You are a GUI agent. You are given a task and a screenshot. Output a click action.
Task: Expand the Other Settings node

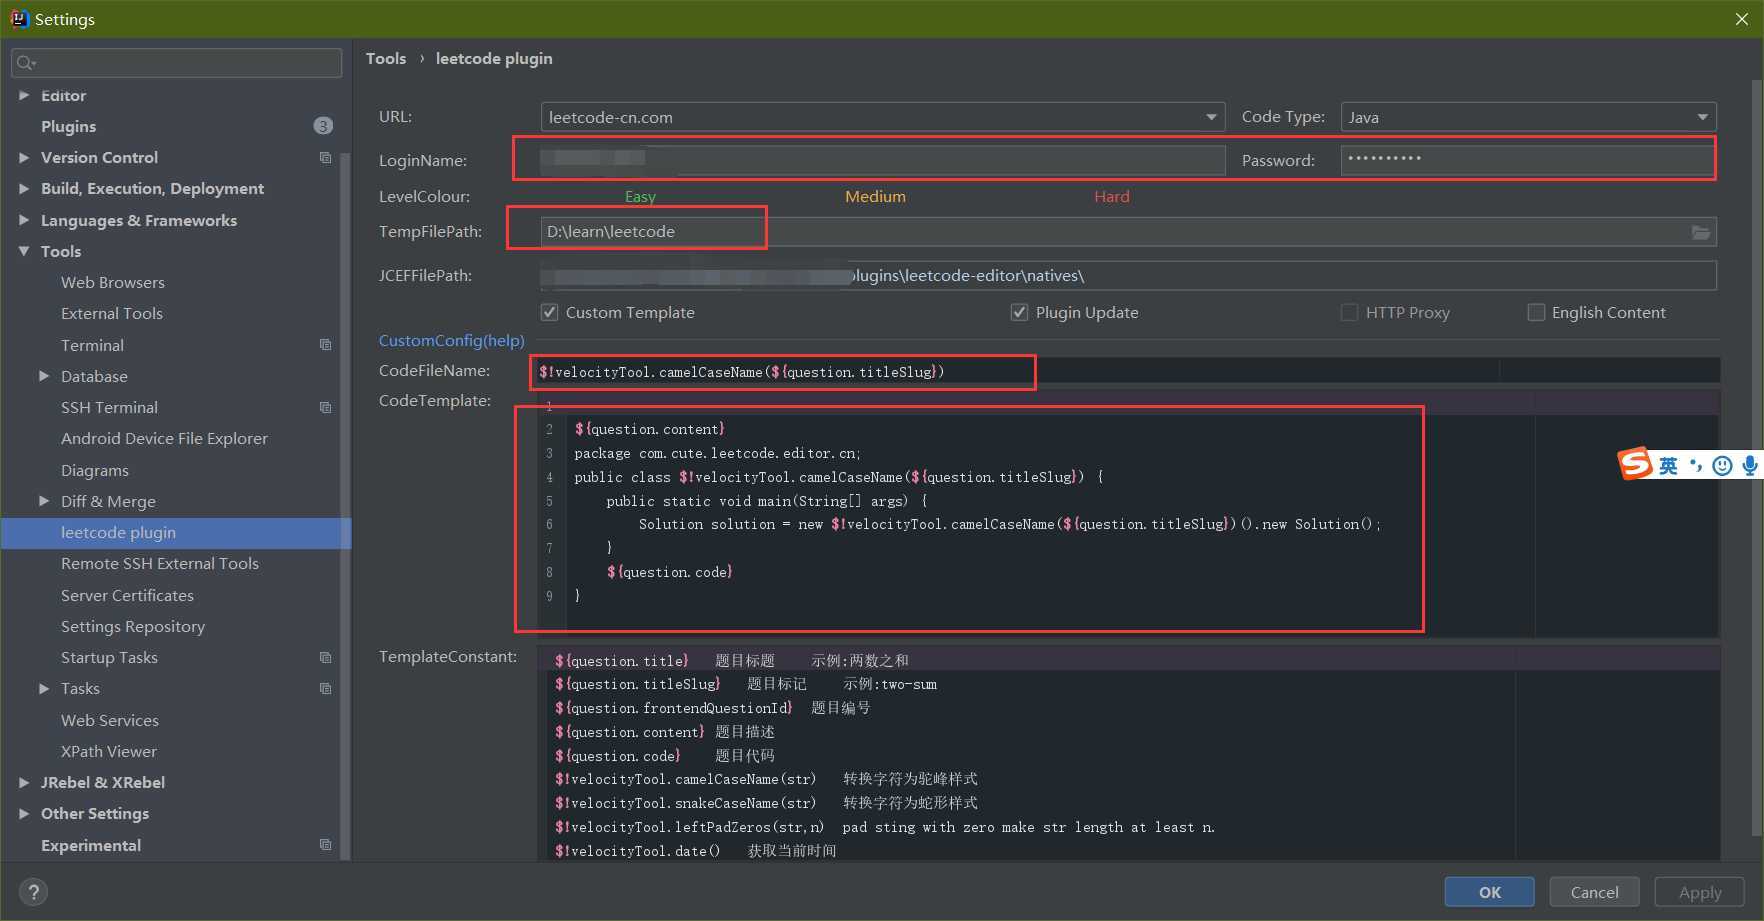coord(24,813)
